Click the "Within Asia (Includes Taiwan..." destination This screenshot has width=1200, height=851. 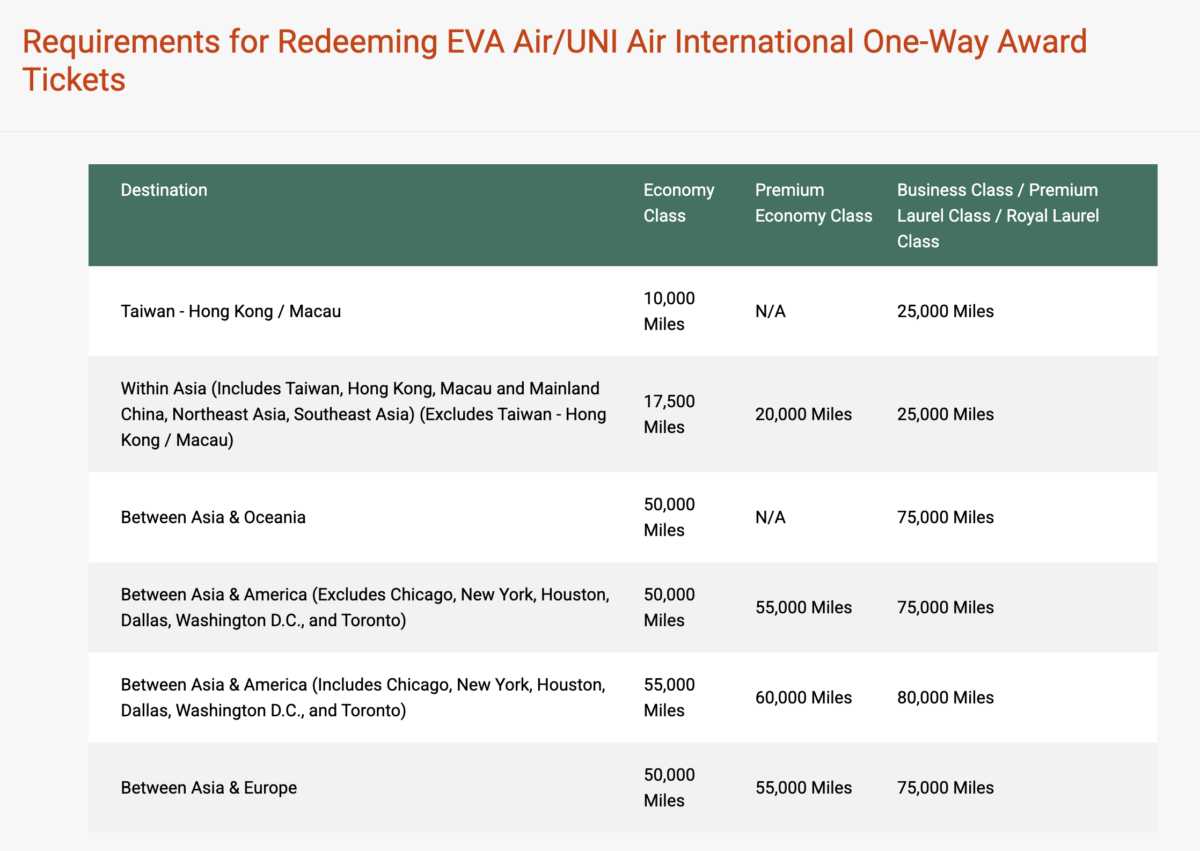[363, 414]
